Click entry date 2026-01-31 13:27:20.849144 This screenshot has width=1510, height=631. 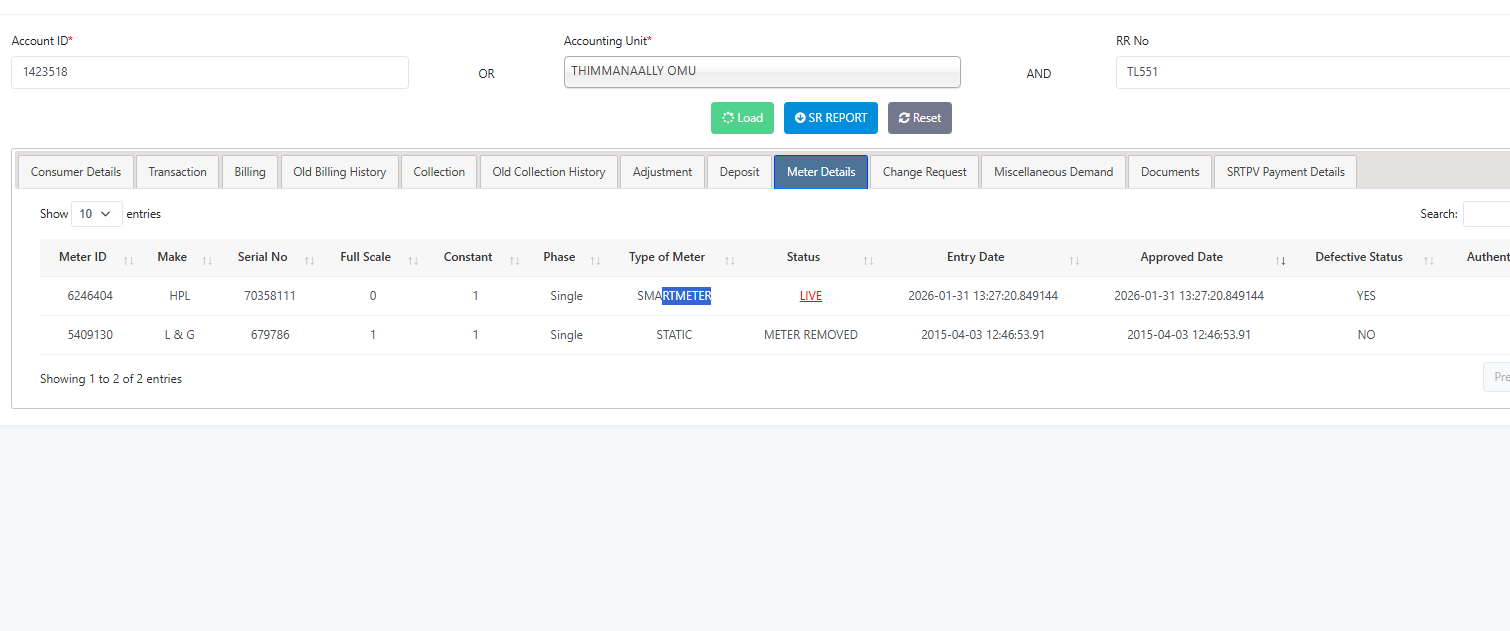[x=983, y=296]
